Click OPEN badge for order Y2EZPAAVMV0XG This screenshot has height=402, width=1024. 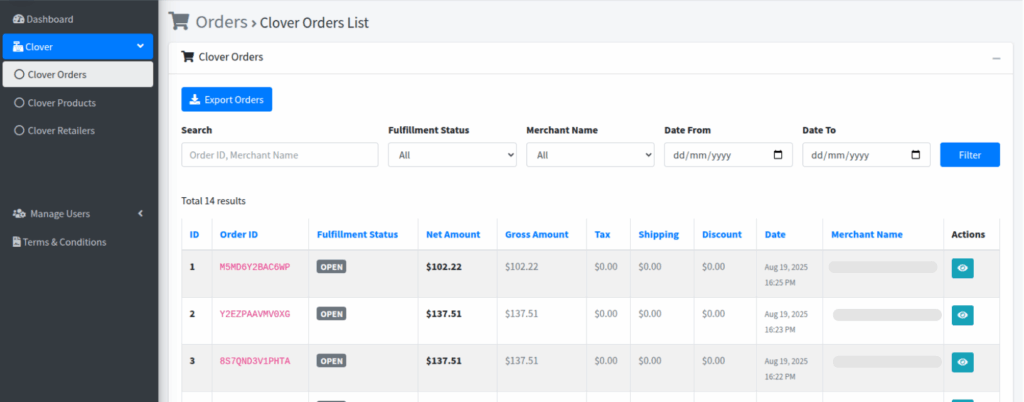[332, 314]
